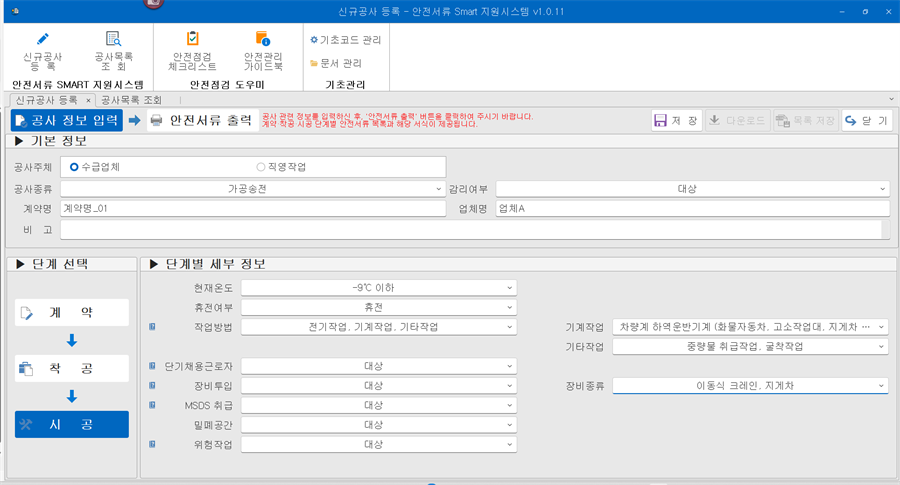
Task: Open the 장비종류 dropdown
Action: [750, 386]
